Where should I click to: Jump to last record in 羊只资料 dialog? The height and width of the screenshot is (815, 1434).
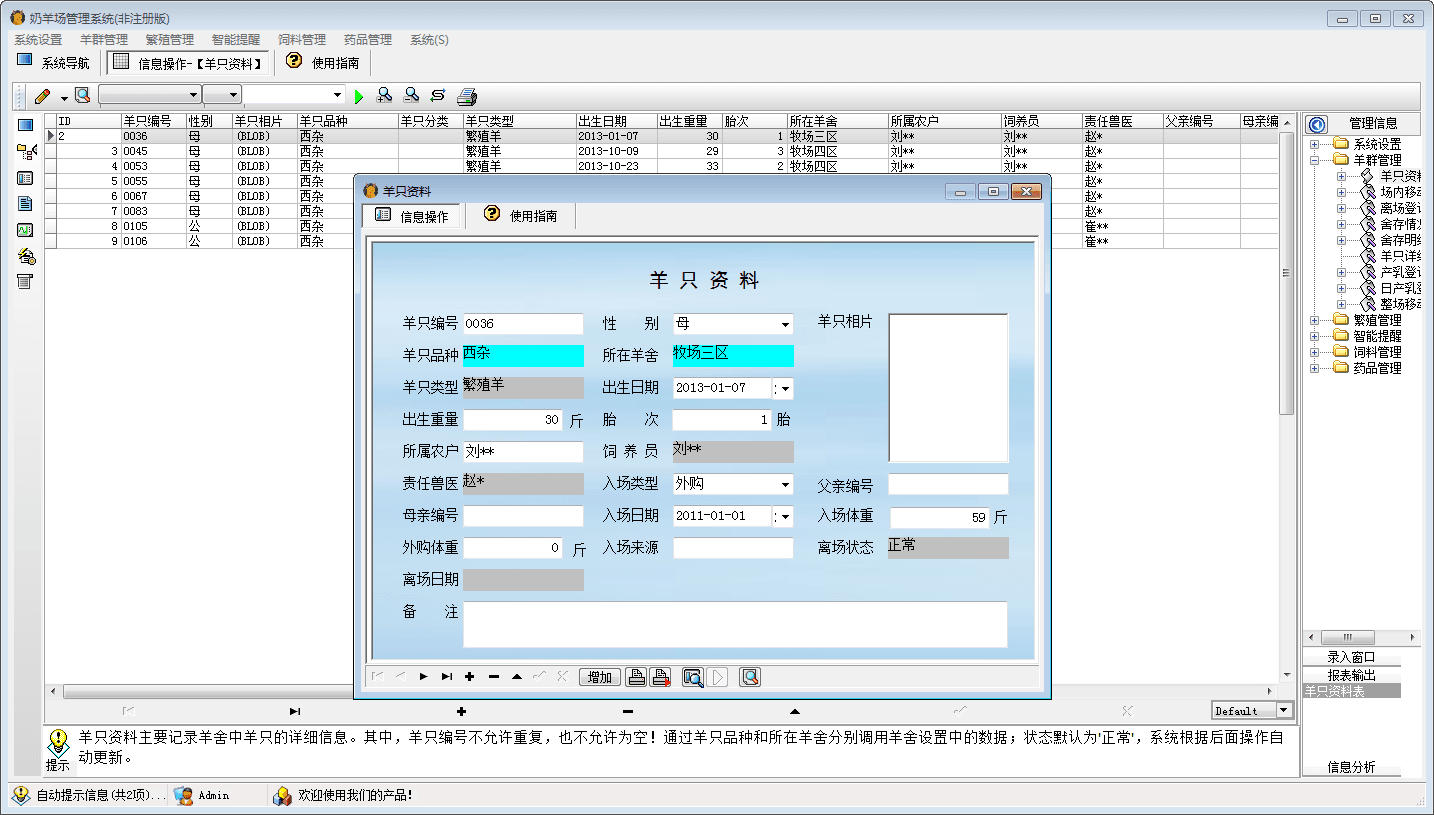point(447,677)
